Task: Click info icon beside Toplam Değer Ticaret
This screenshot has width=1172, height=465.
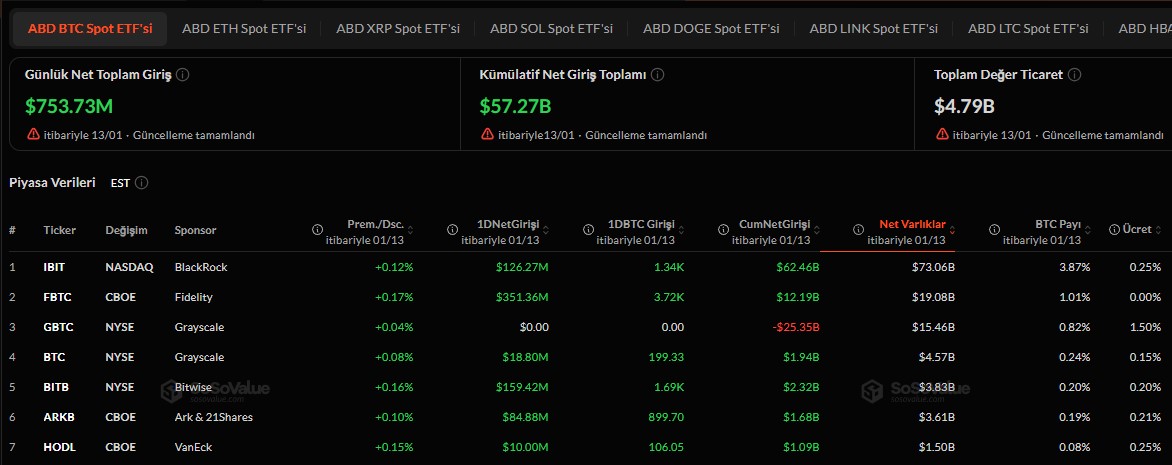Action: 1073,75
